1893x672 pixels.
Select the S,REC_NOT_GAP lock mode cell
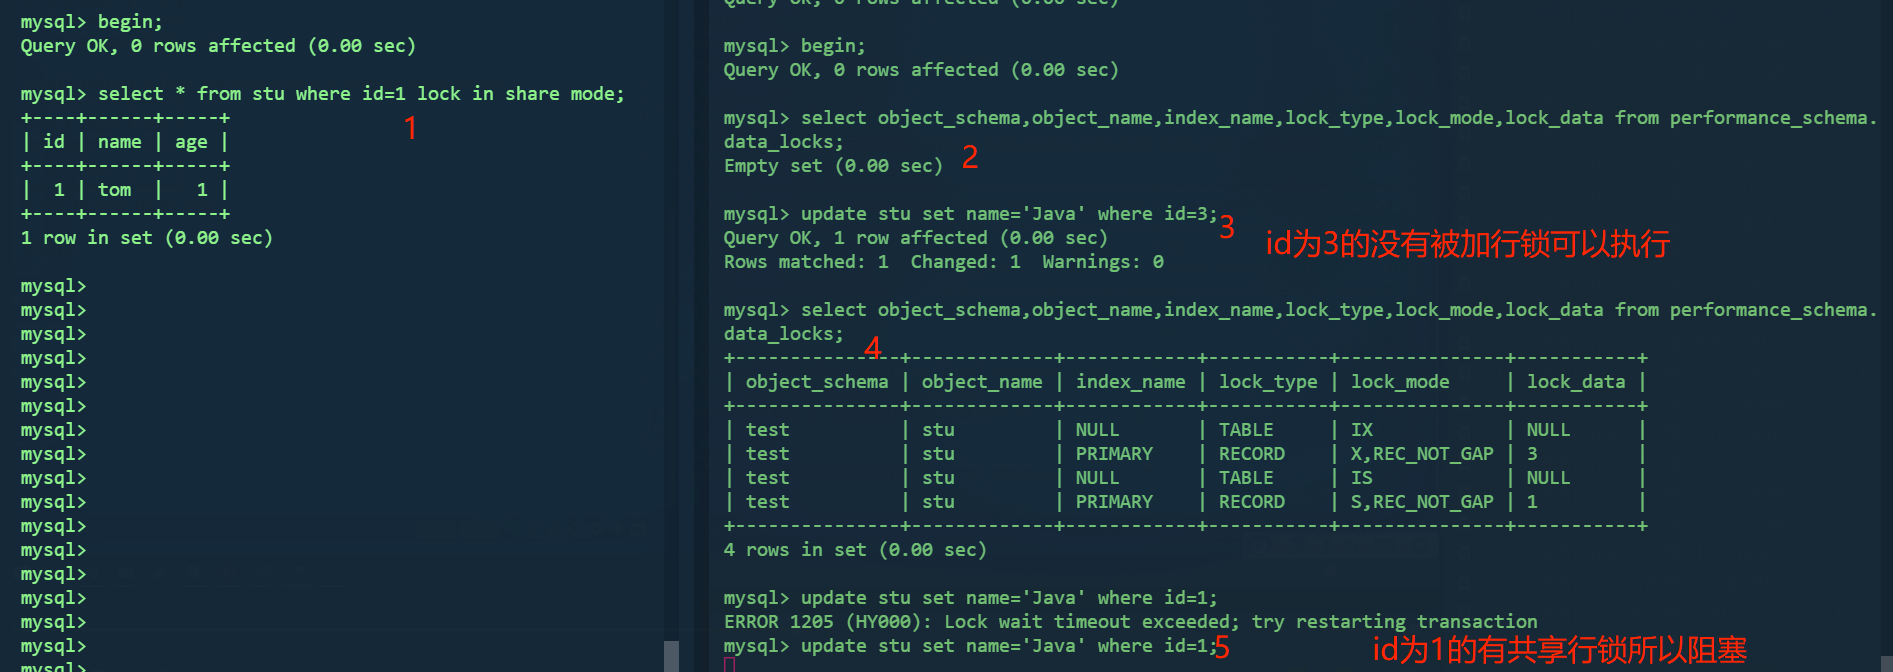(x=1421, y=502)
